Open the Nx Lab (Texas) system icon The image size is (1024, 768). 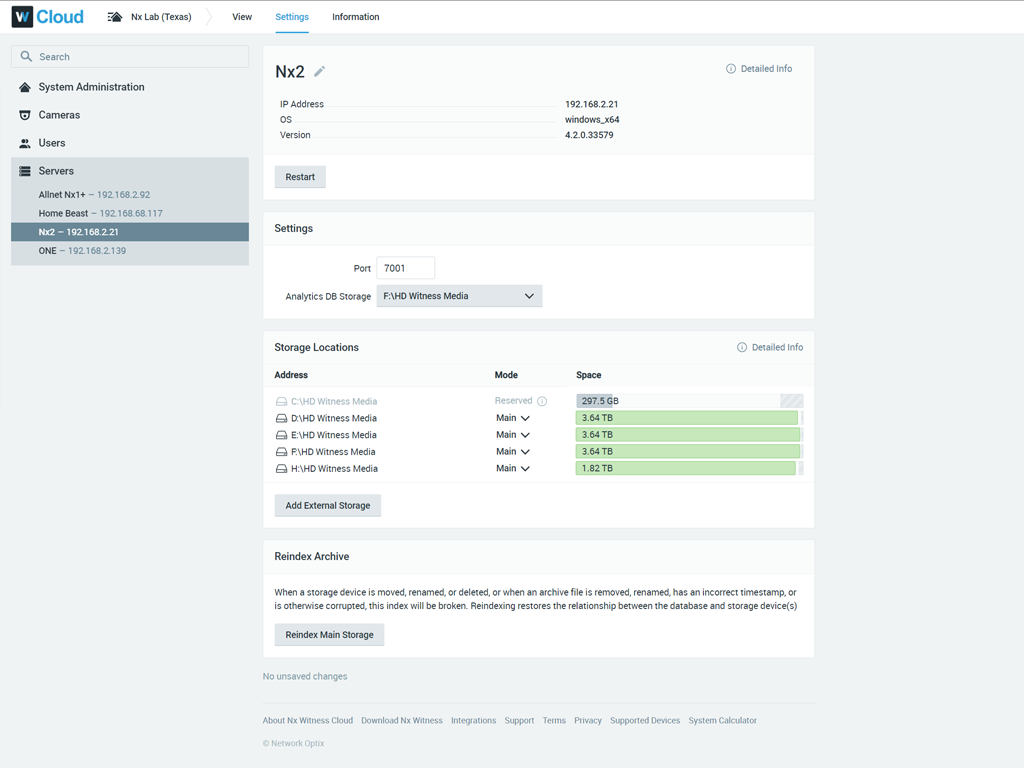114,17
